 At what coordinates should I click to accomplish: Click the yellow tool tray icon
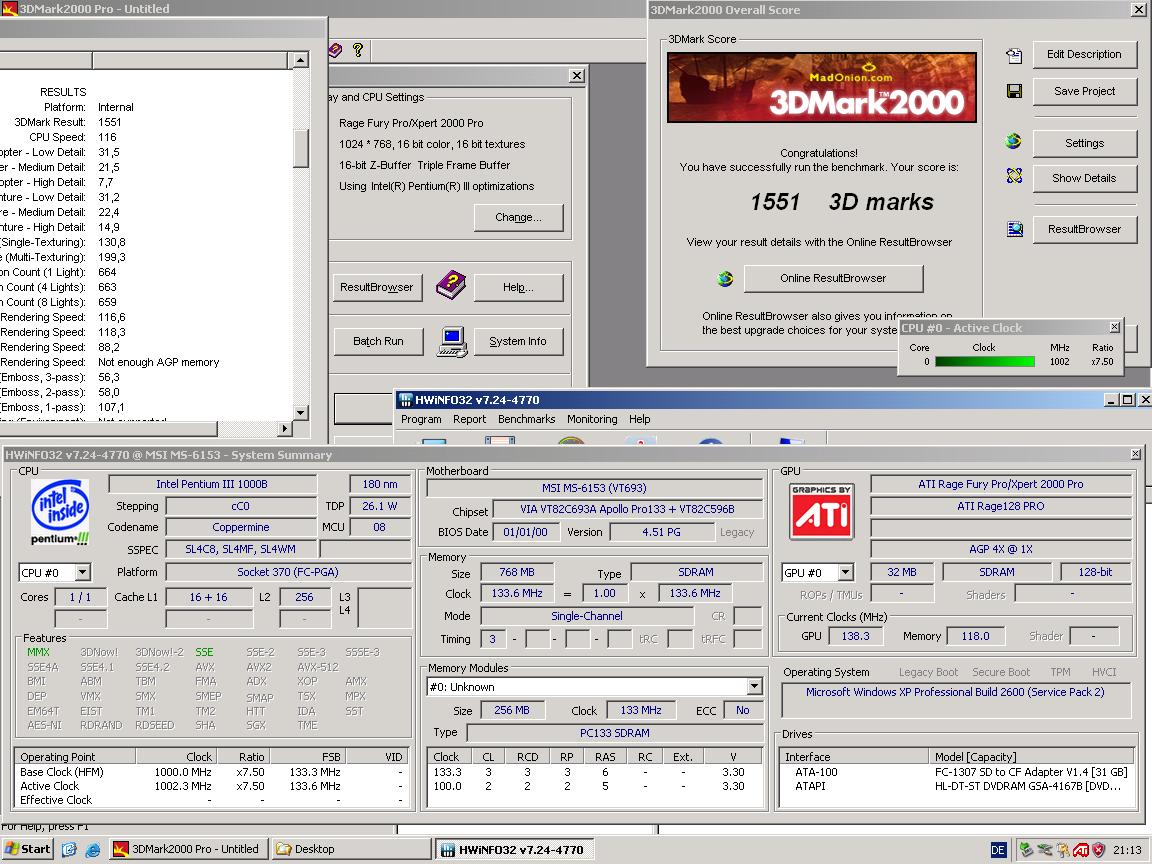click(x=1063, y=850)
